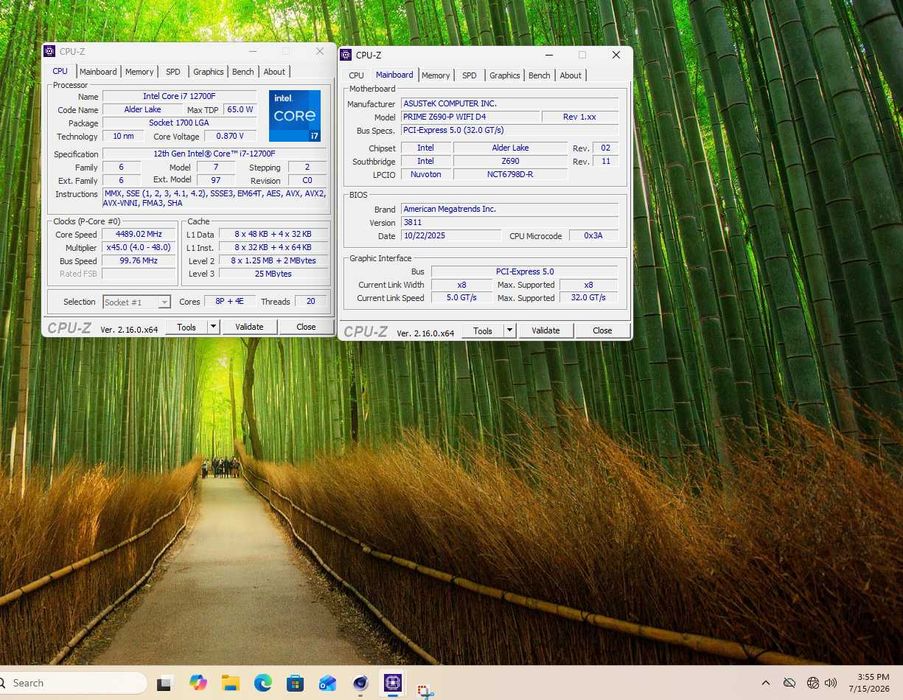Click Tools button in right CPU-Z window
903x700 pixels.
point(483,331)
